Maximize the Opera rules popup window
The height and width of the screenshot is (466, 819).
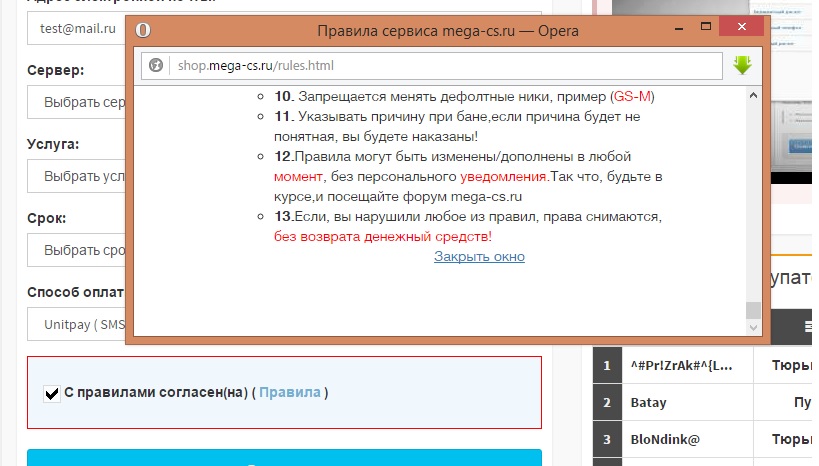[706, 27]
